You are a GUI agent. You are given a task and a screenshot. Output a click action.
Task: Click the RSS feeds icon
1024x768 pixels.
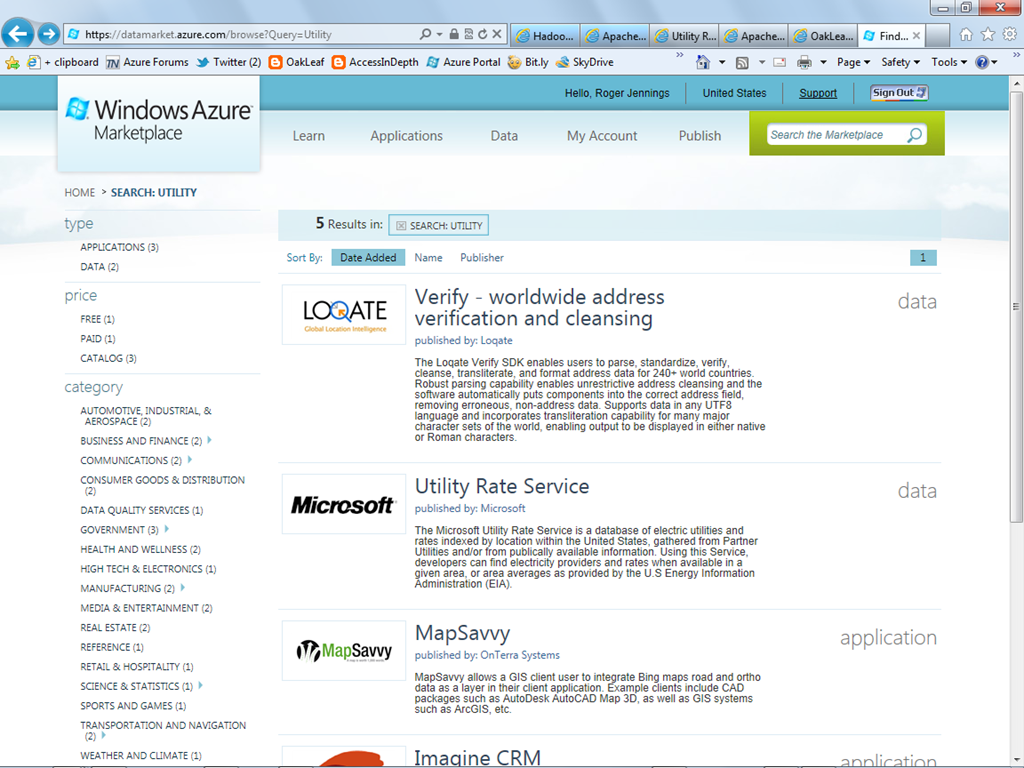[742, 63]
